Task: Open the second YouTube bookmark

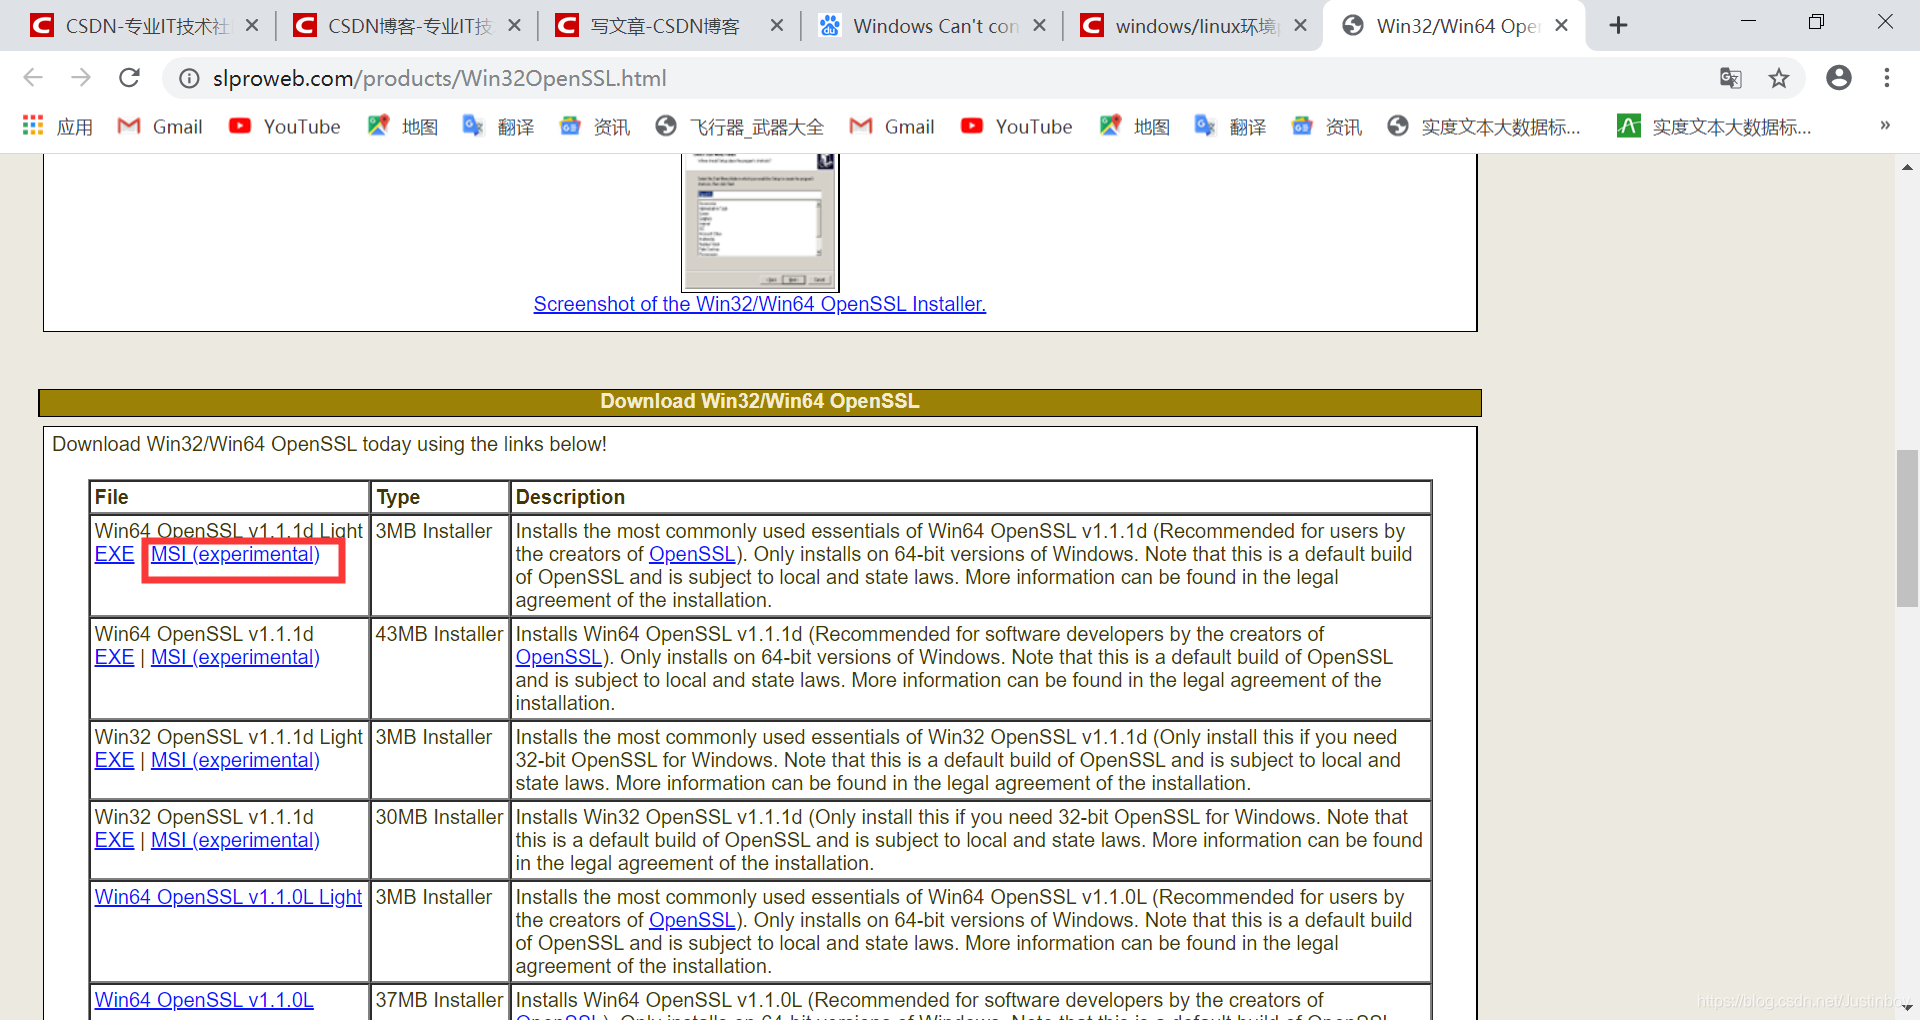Action: point(1017,126)
